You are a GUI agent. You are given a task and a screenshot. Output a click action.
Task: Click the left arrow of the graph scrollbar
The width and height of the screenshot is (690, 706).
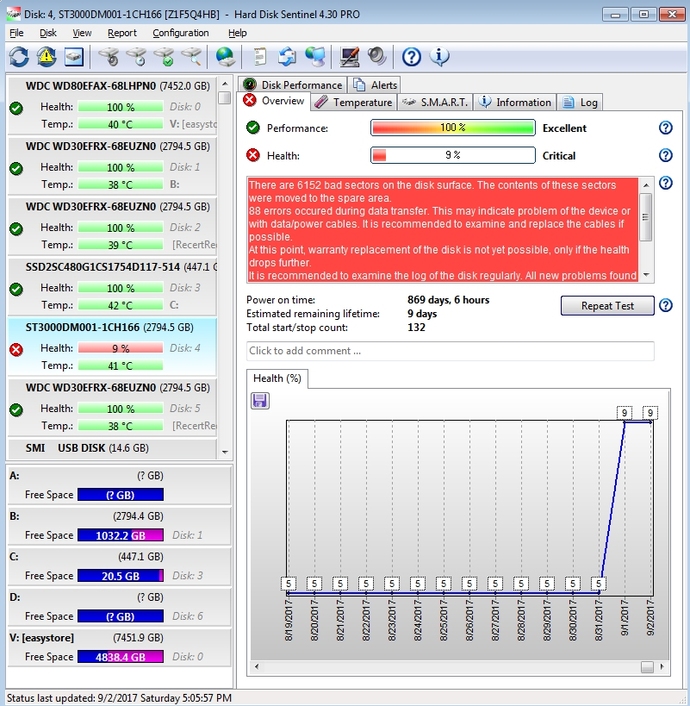[257, 666]
